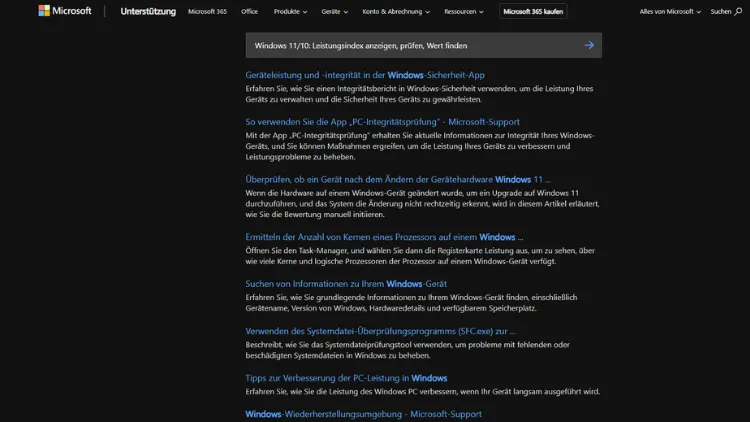The height and width of the screenshot is (422, 750).
Task: Click description 'Erfahren Sie, wie Sie einen Integritätsbericht'
Action: [419, 94]
